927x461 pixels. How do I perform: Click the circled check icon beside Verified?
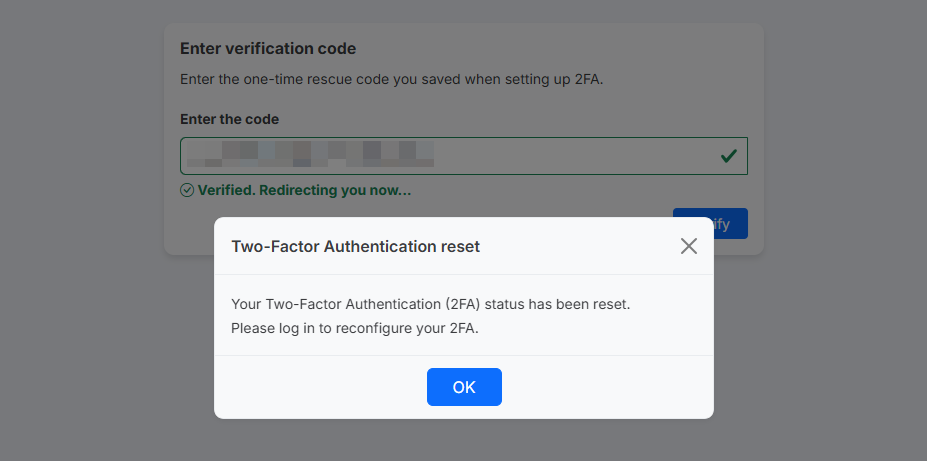pyautogui.click(x=187, y=190)
